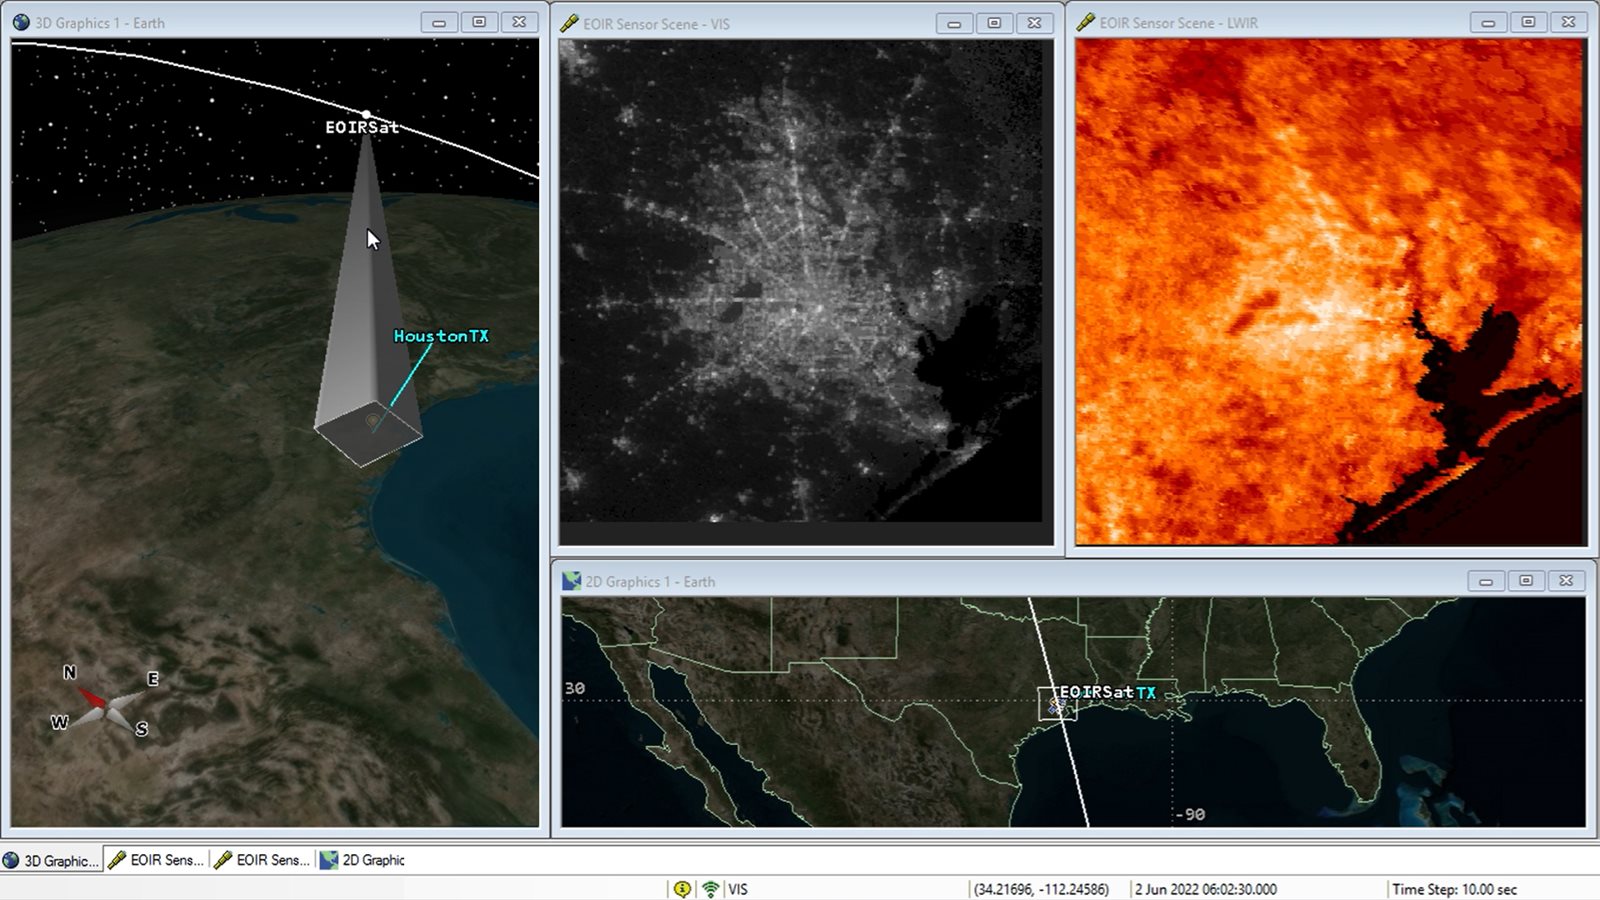The height and width of the screenshot is (900, 1600).
Task: Switch to the 2D Graphic tab at bottom
Action: click(x=363, y=860)
